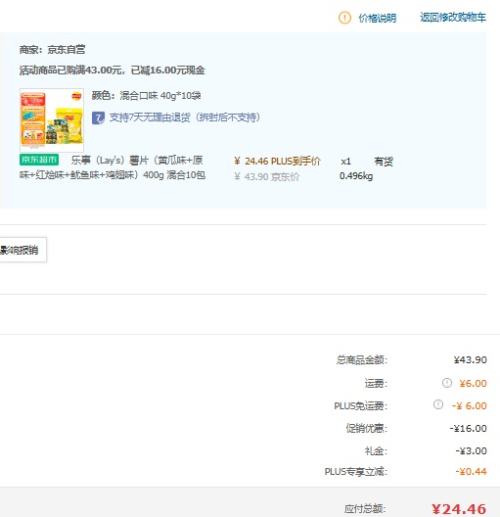This screenshot has height=517, width=500.
Task: Click the 7-day return policy icon
Action: click(98, 118)
